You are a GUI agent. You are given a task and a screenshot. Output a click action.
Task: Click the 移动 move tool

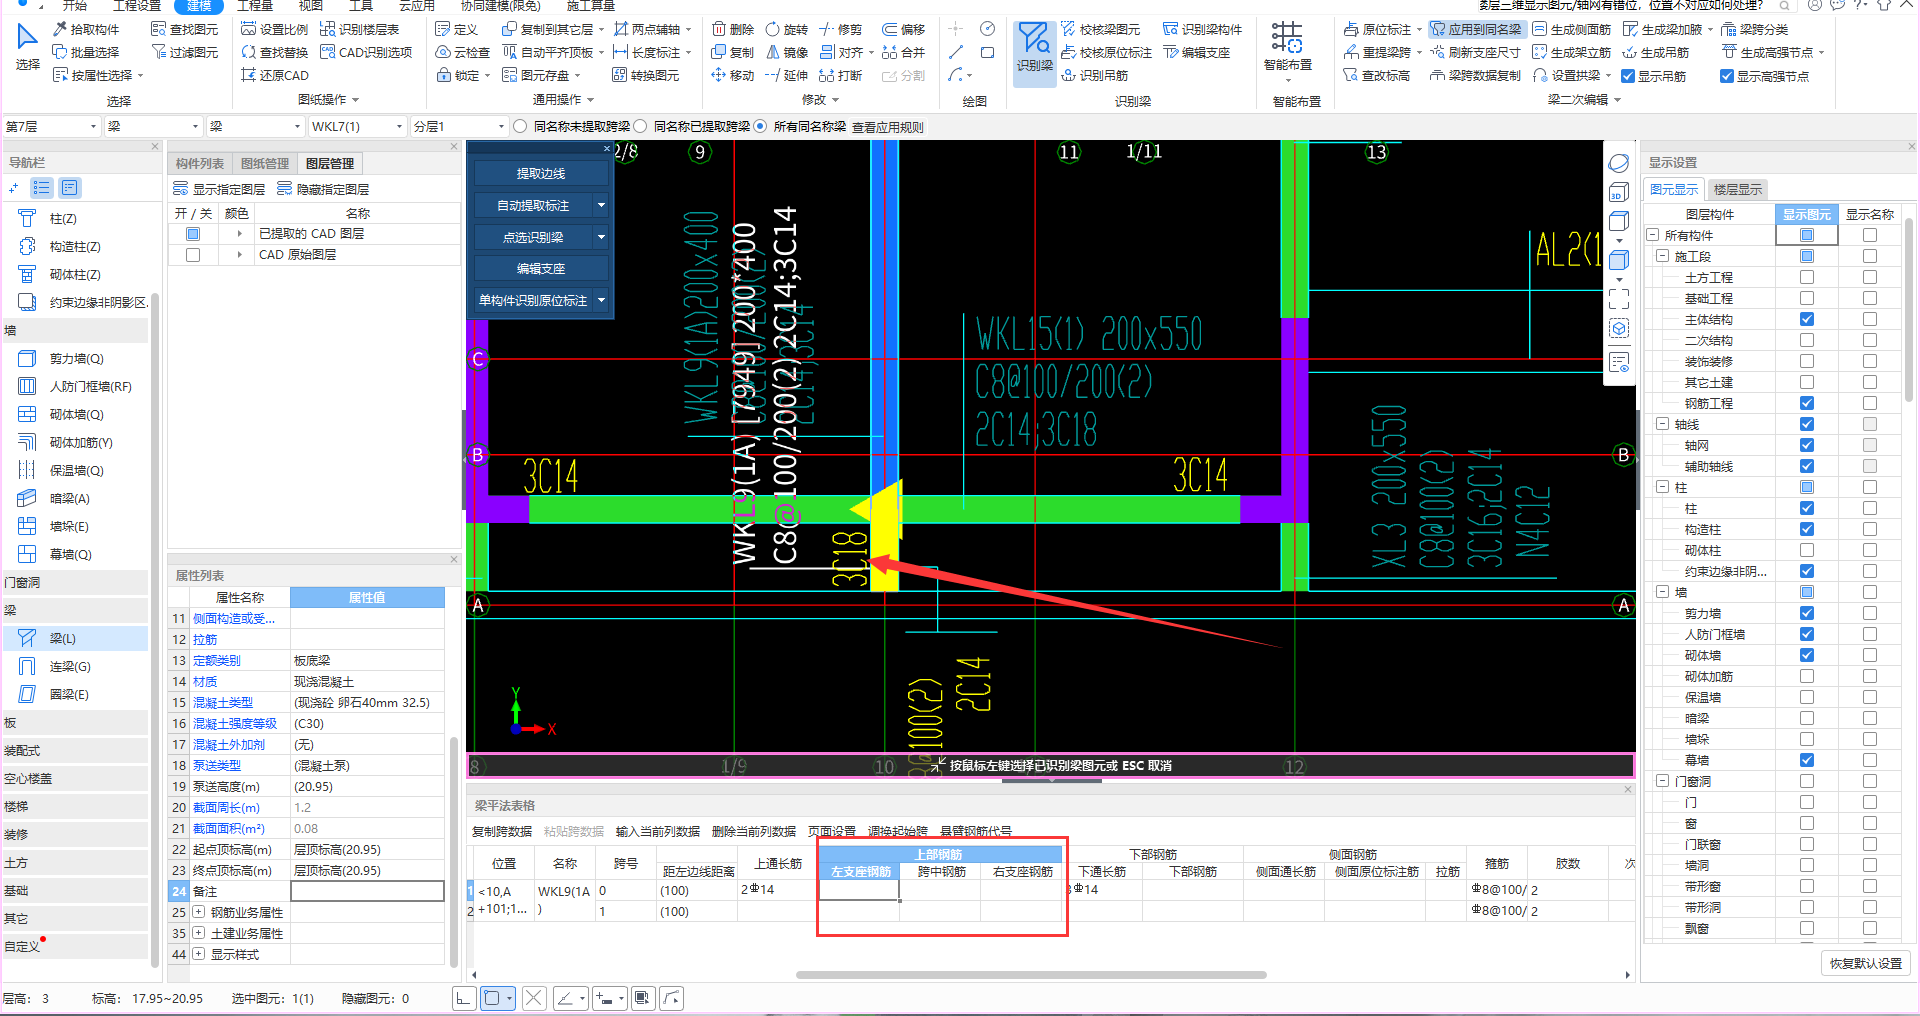coord(733,75)
